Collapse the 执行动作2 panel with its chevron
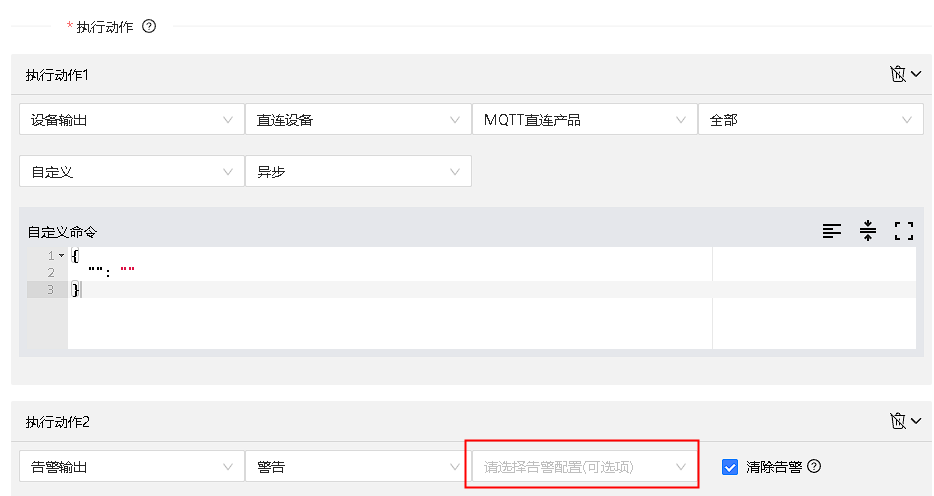The image size is (934, 496). pos(915,422)
